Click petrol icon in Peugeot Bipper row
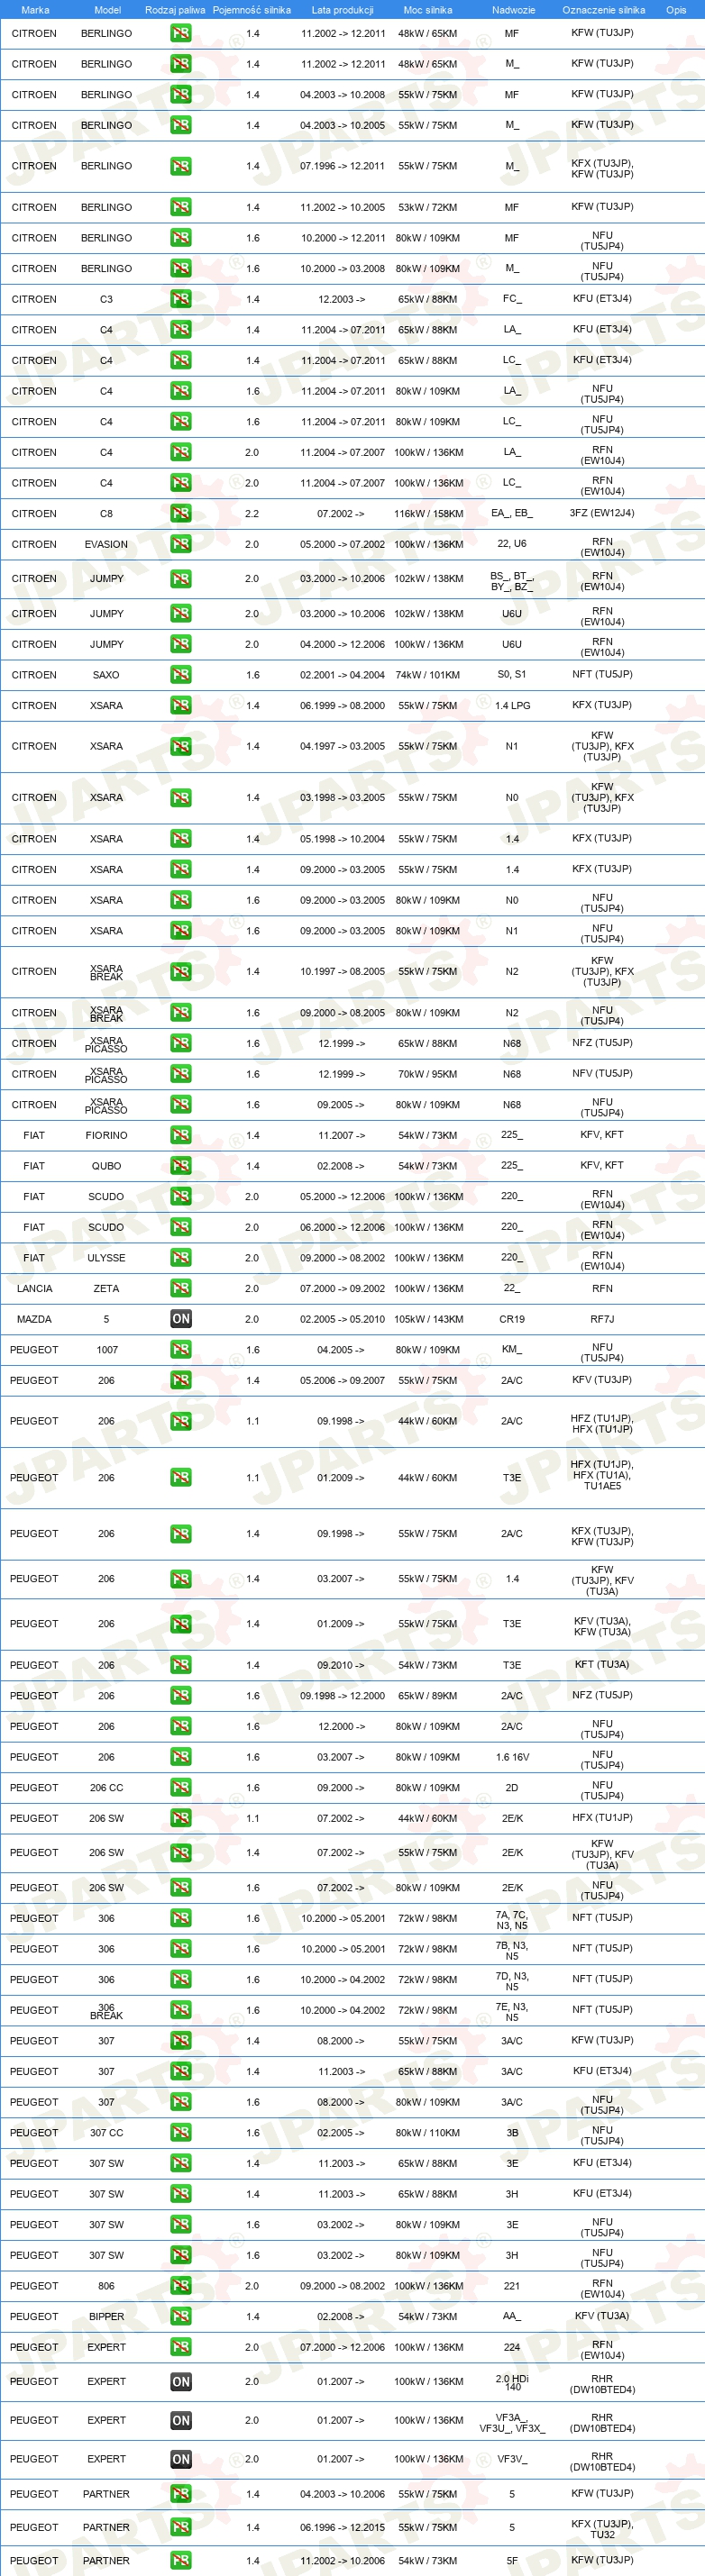Viewport: 705px width, 2576px height. pyautogui.click(x=181, y=2316)
